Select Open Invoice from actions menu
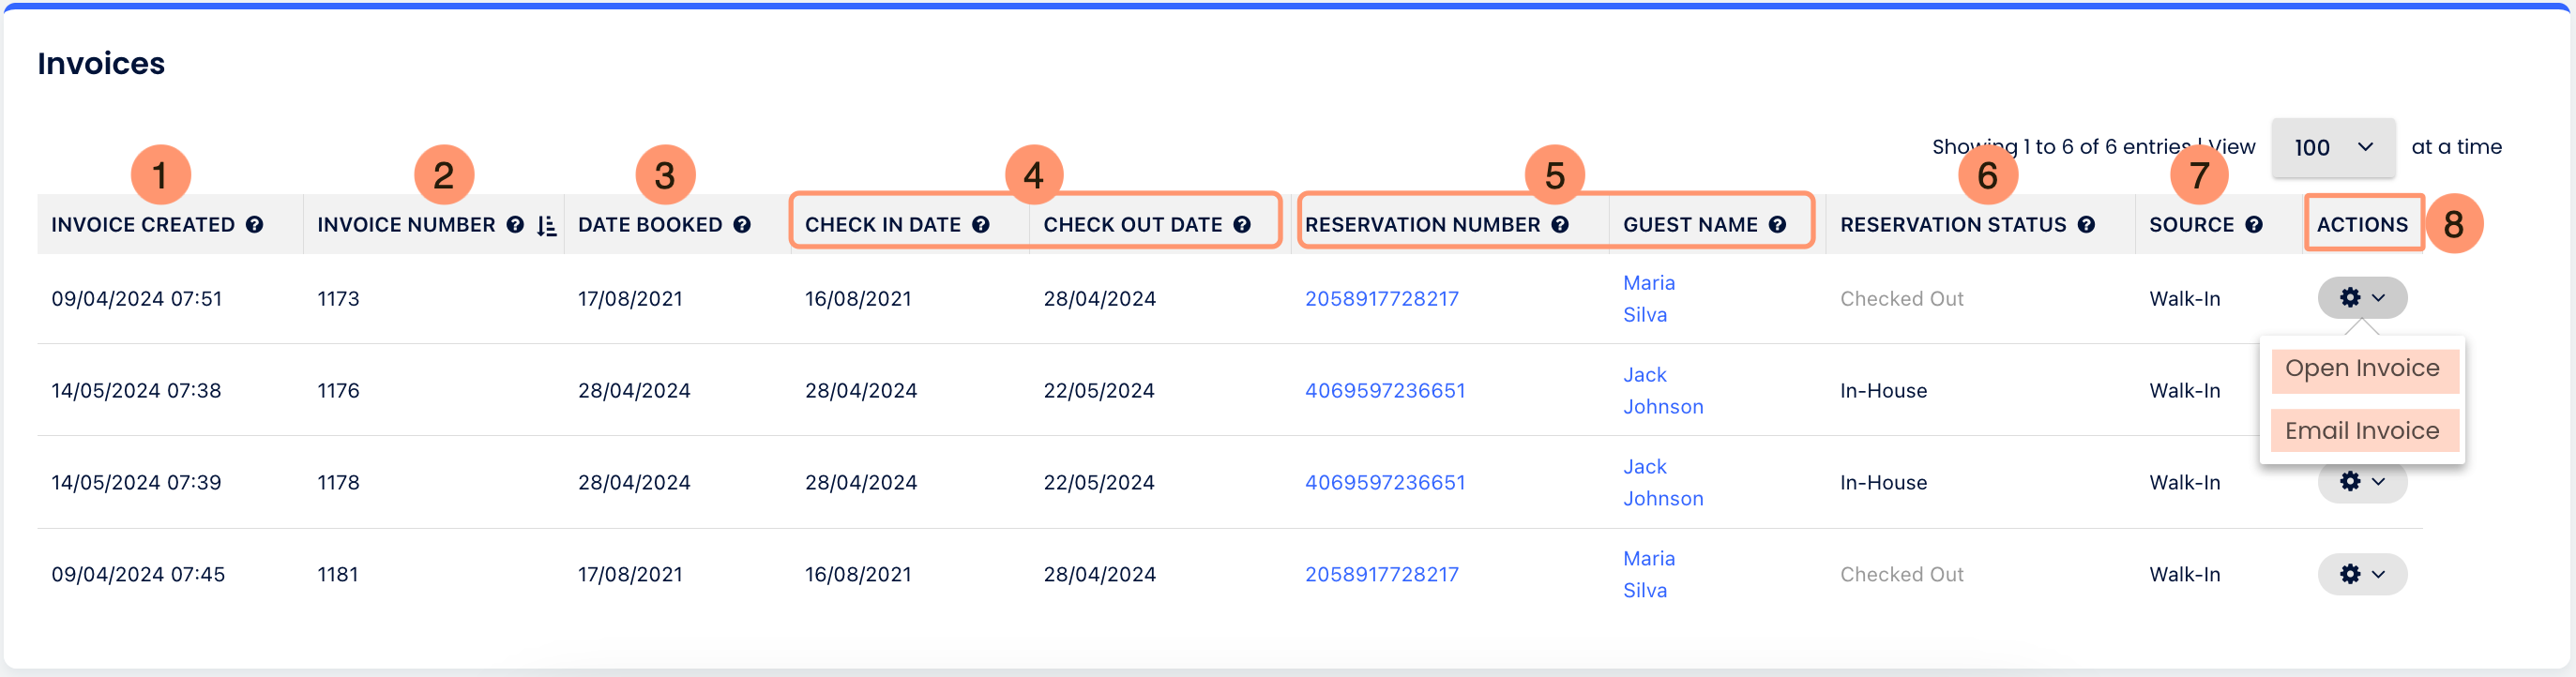Viewport: 2576px width, 677px height. (x=2363, y=369)
